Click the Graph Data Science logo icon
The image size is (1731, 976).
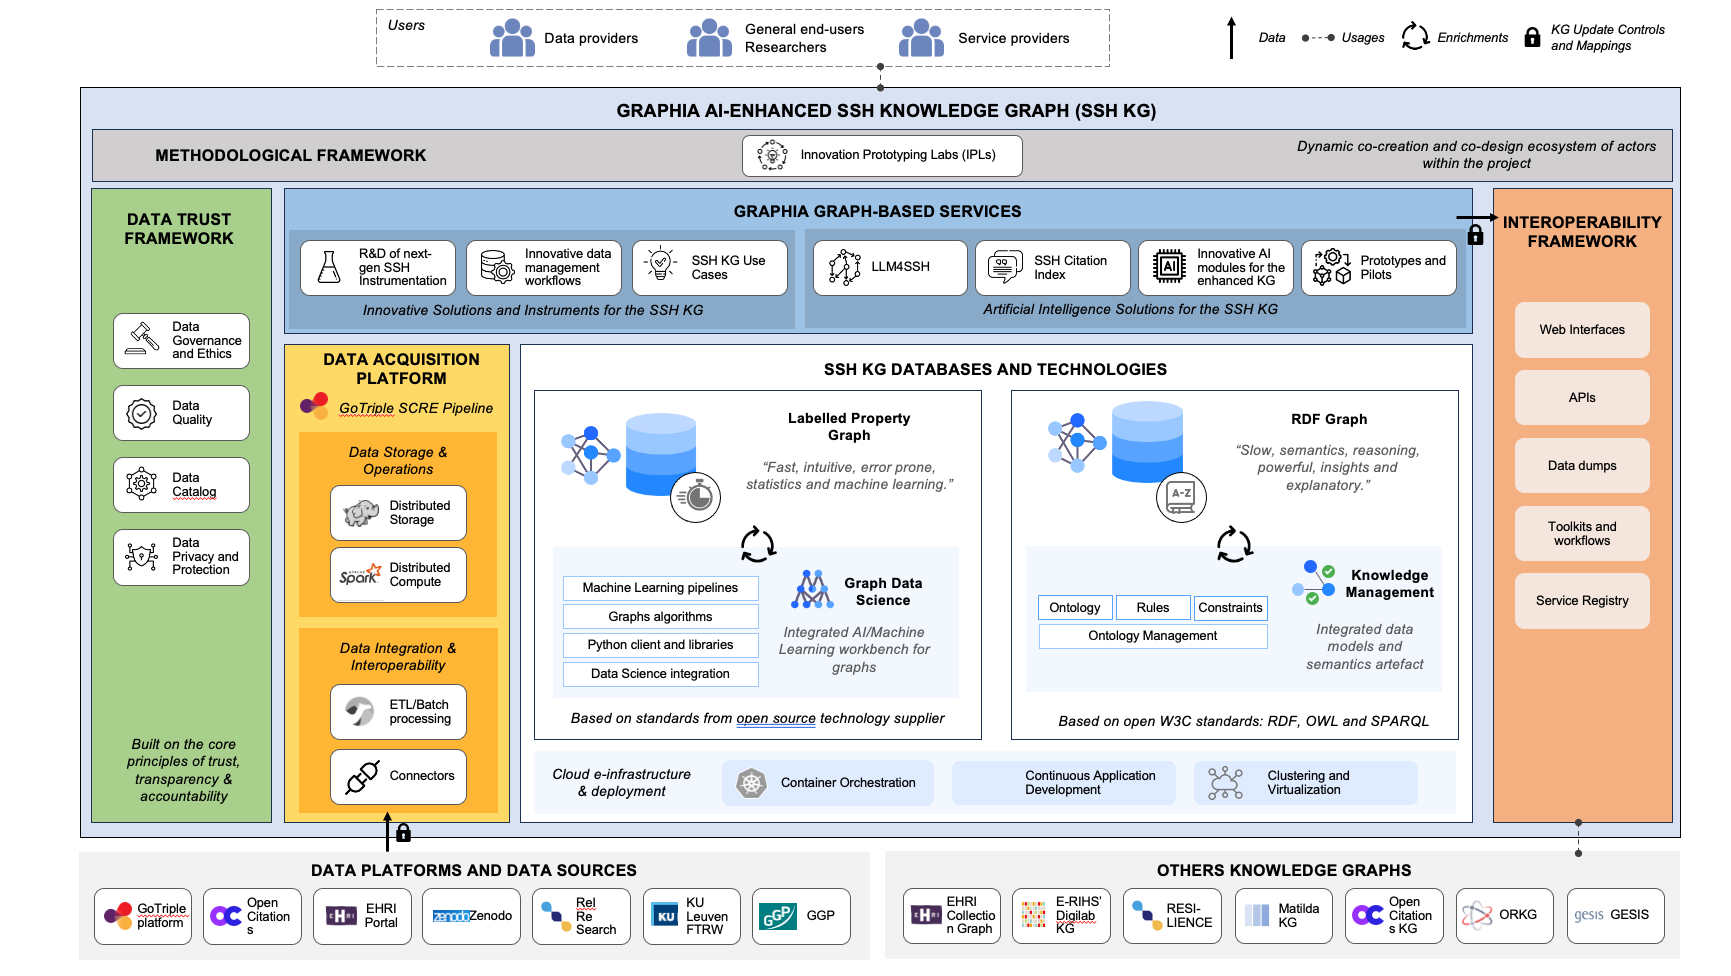(x=812, y=590)
